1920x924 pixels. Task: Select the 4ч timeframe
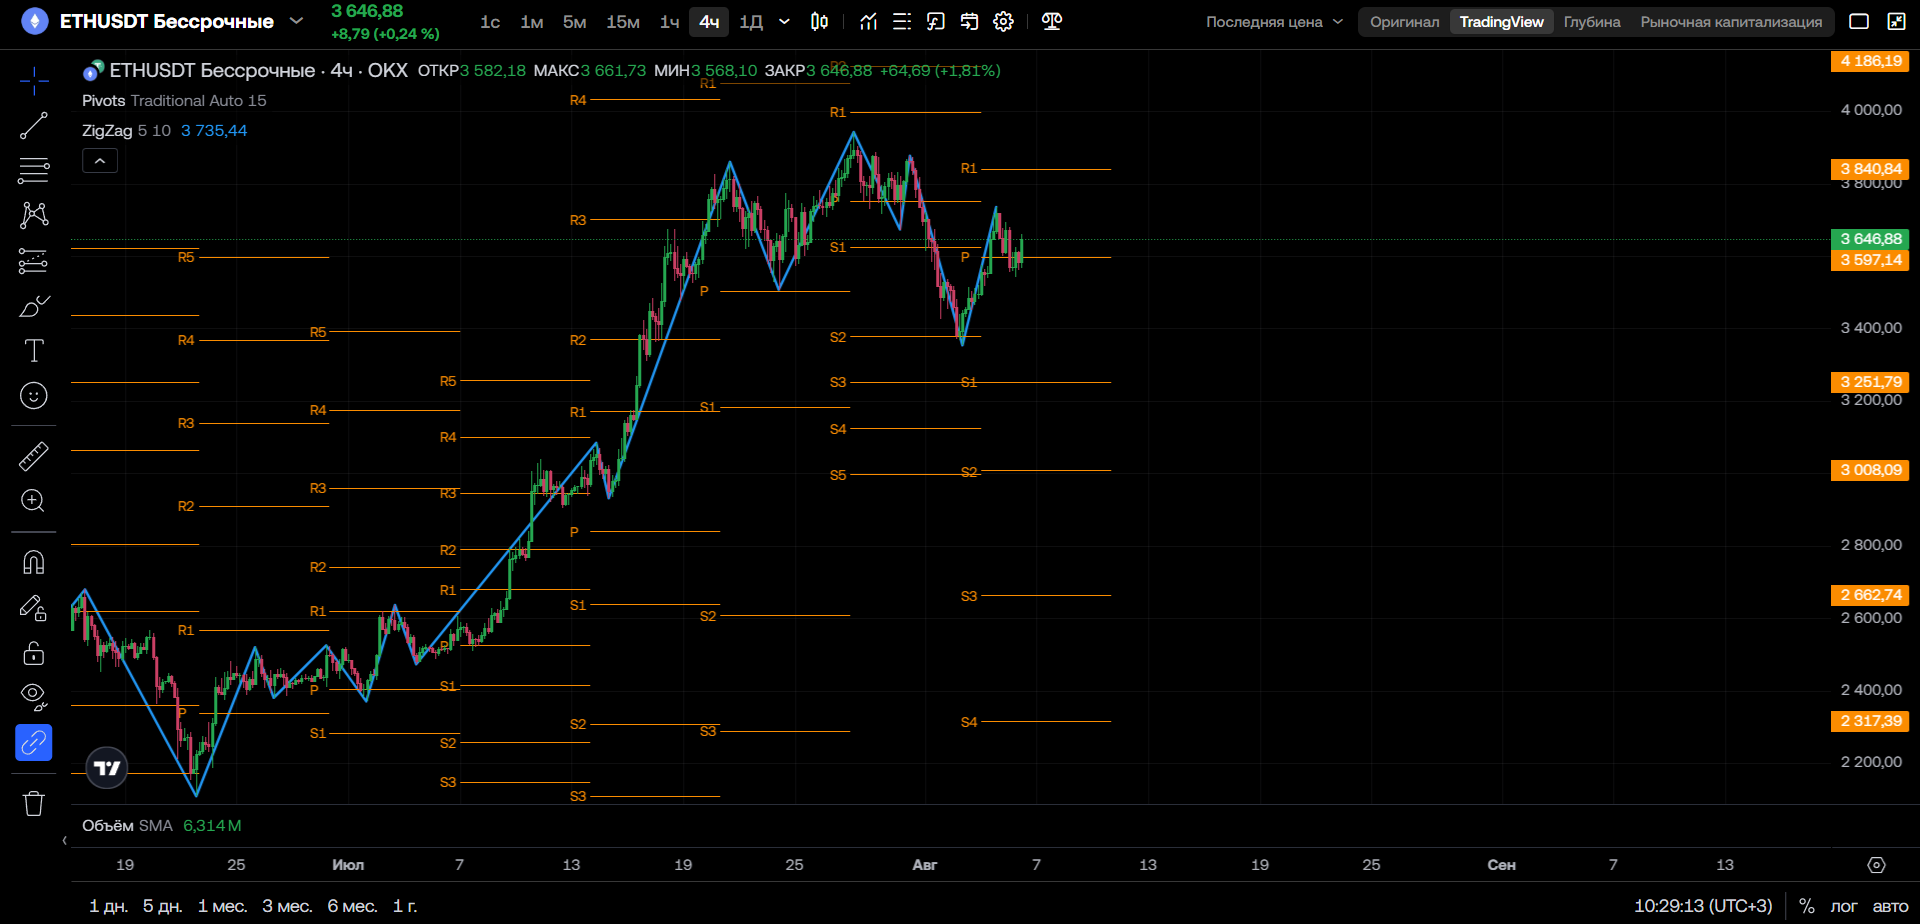coord(709,22)
